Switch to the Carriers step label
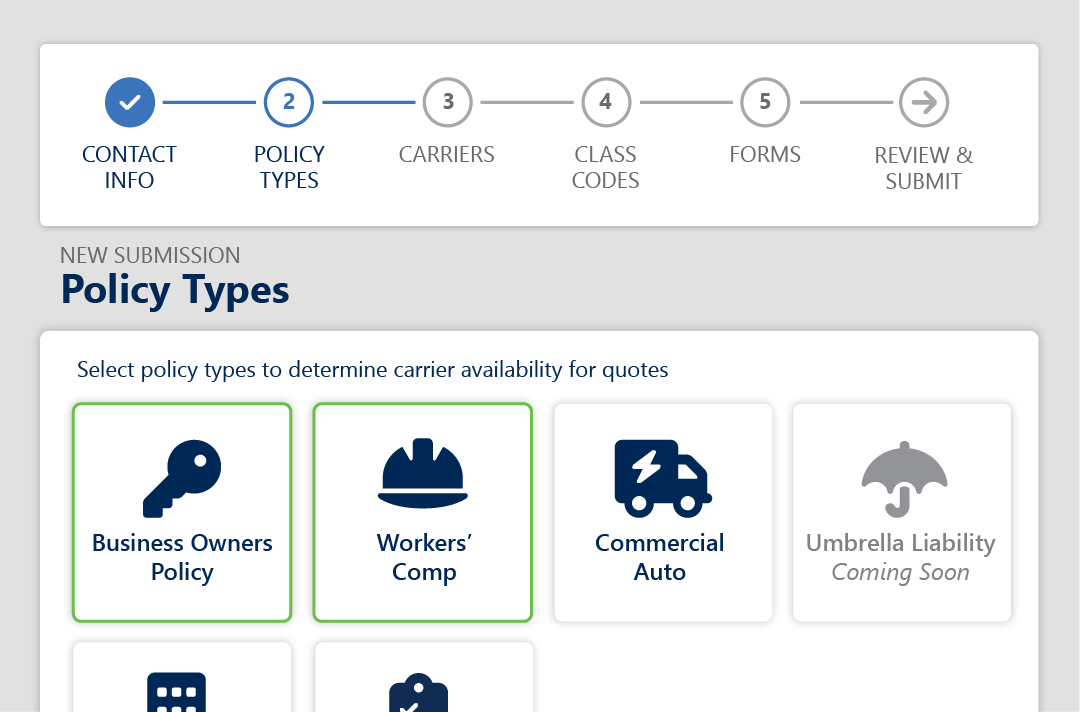Screen dimensions: 1080x712 point(447,155)
